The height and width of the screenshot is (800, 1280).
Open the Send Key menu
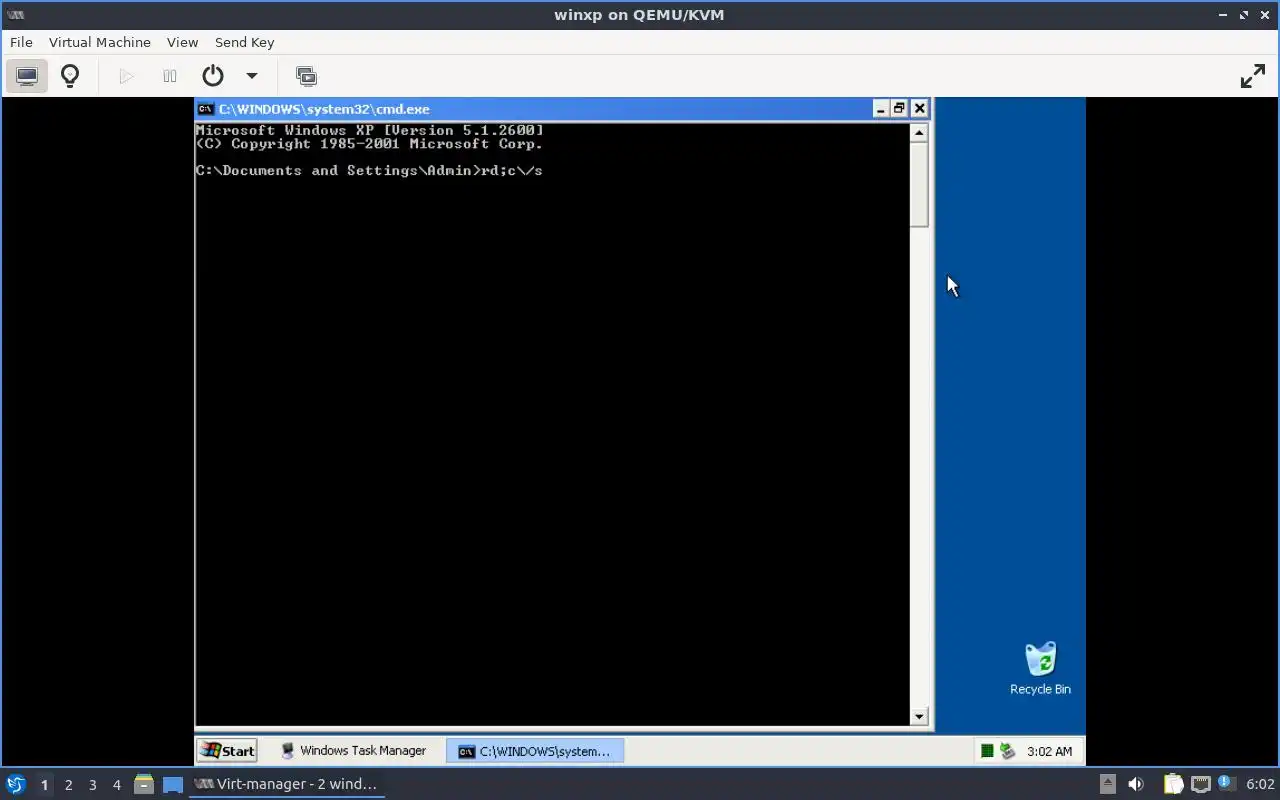[x=244, y=42]
